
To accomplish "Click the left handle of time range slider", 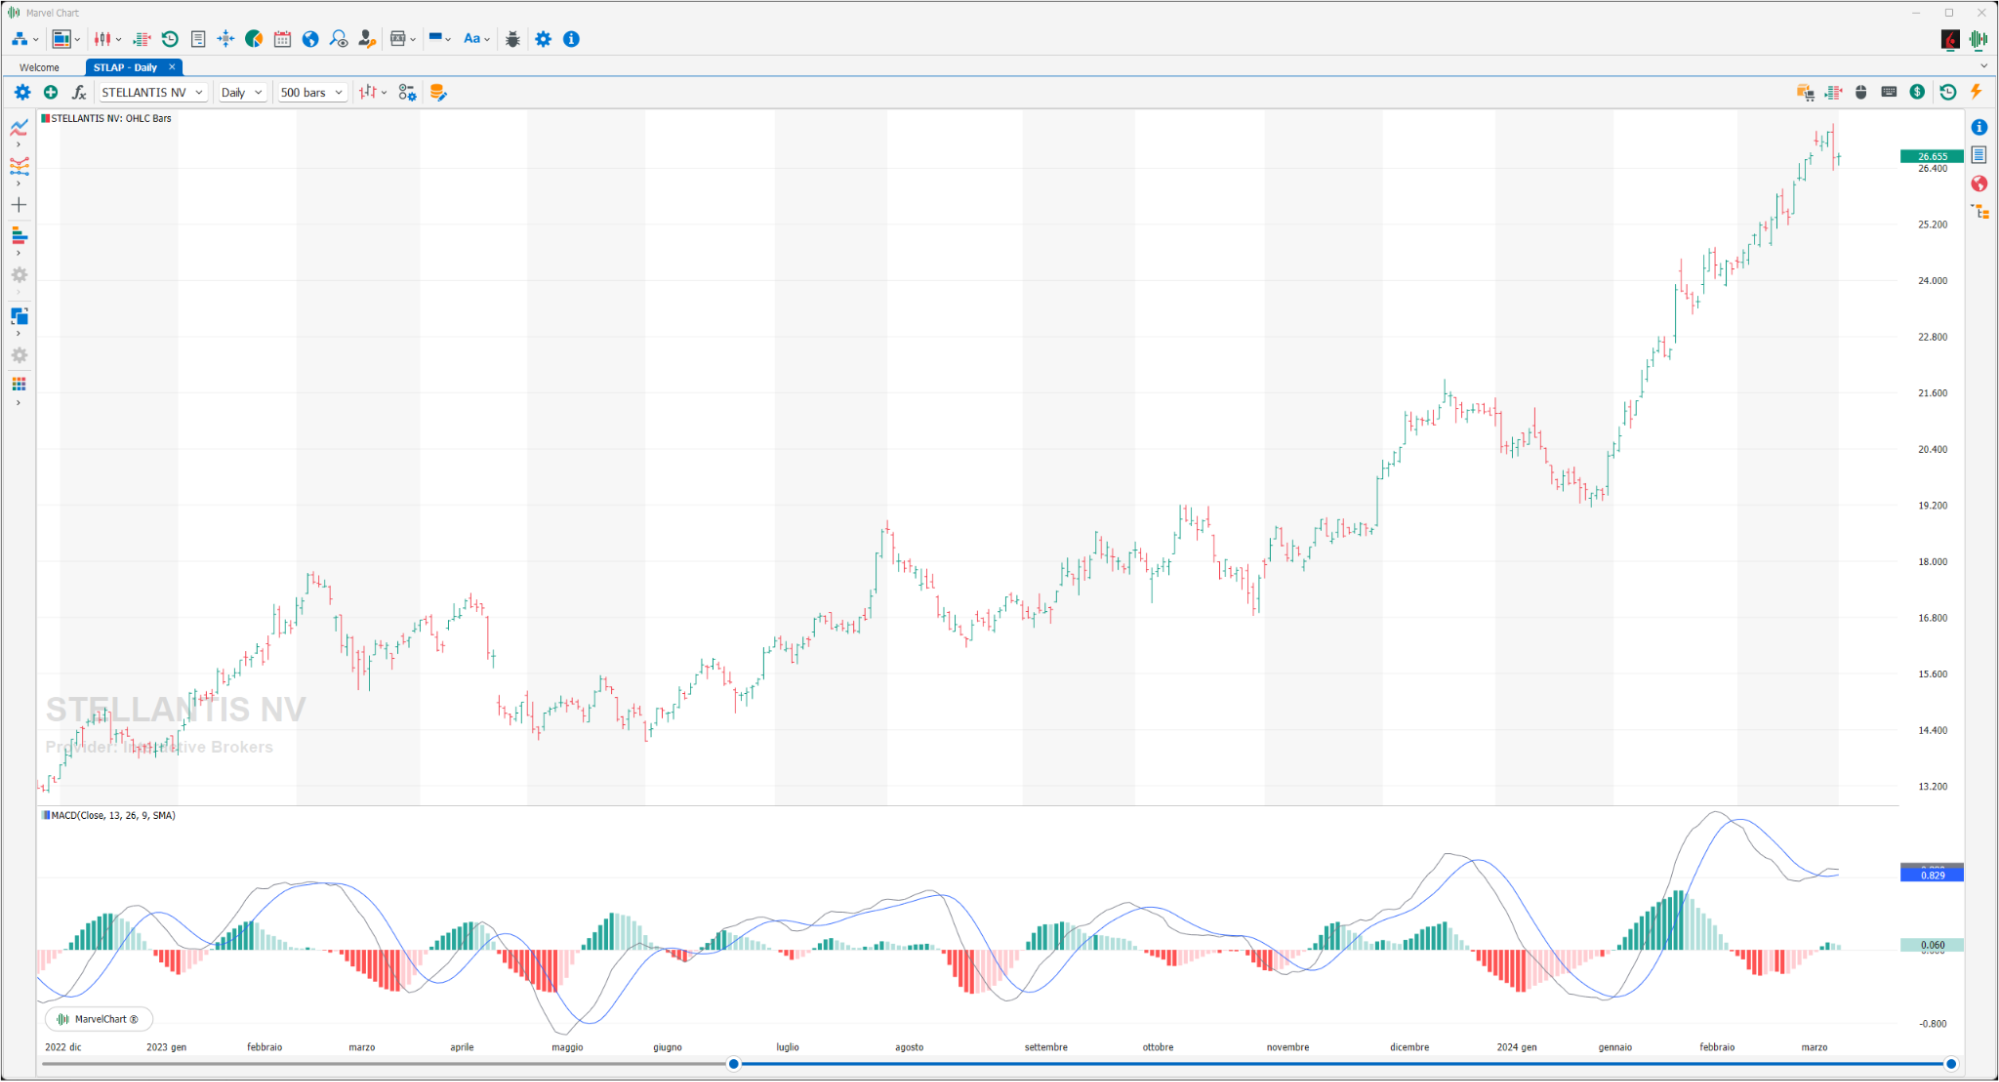I will [x=733, y=1064].
